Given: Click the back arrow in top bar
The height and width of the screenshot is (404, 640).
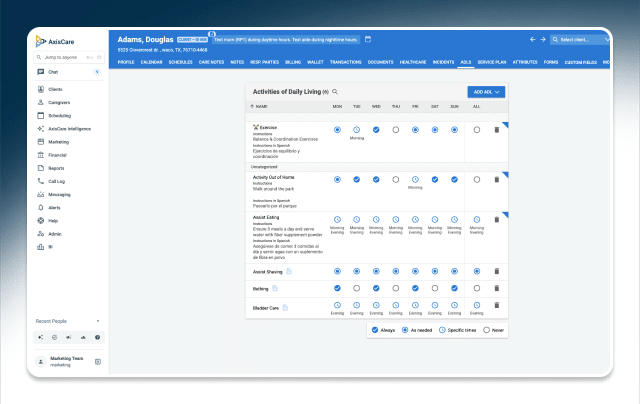Looking at the screenshot, I should click(532, 40).
